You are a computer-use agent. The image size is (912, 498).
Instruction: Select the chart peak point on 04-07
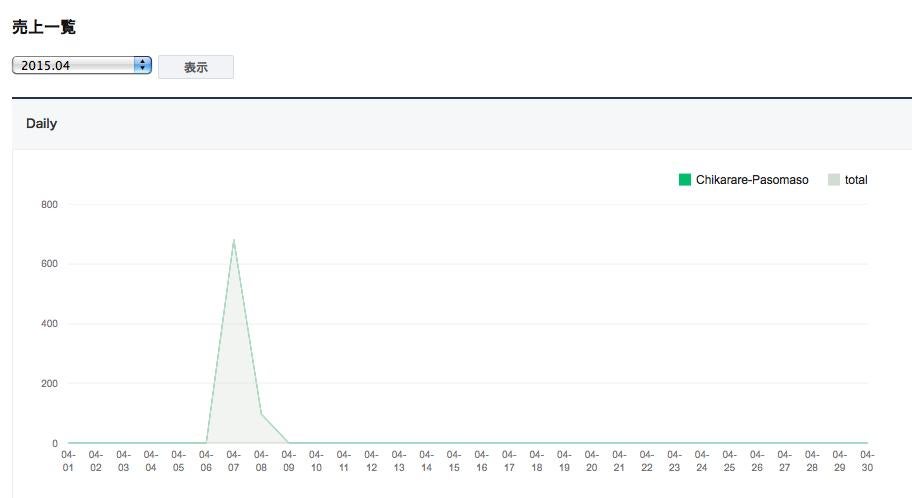[234, 240]
